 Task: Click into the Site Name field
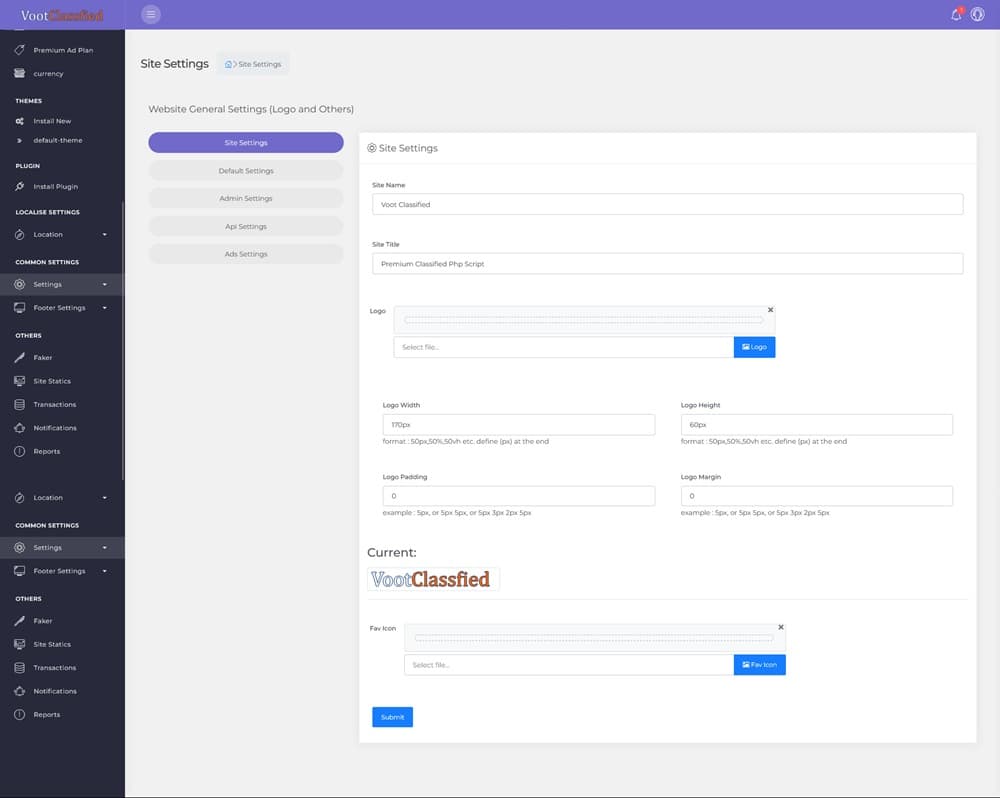(x=667, y=204)
